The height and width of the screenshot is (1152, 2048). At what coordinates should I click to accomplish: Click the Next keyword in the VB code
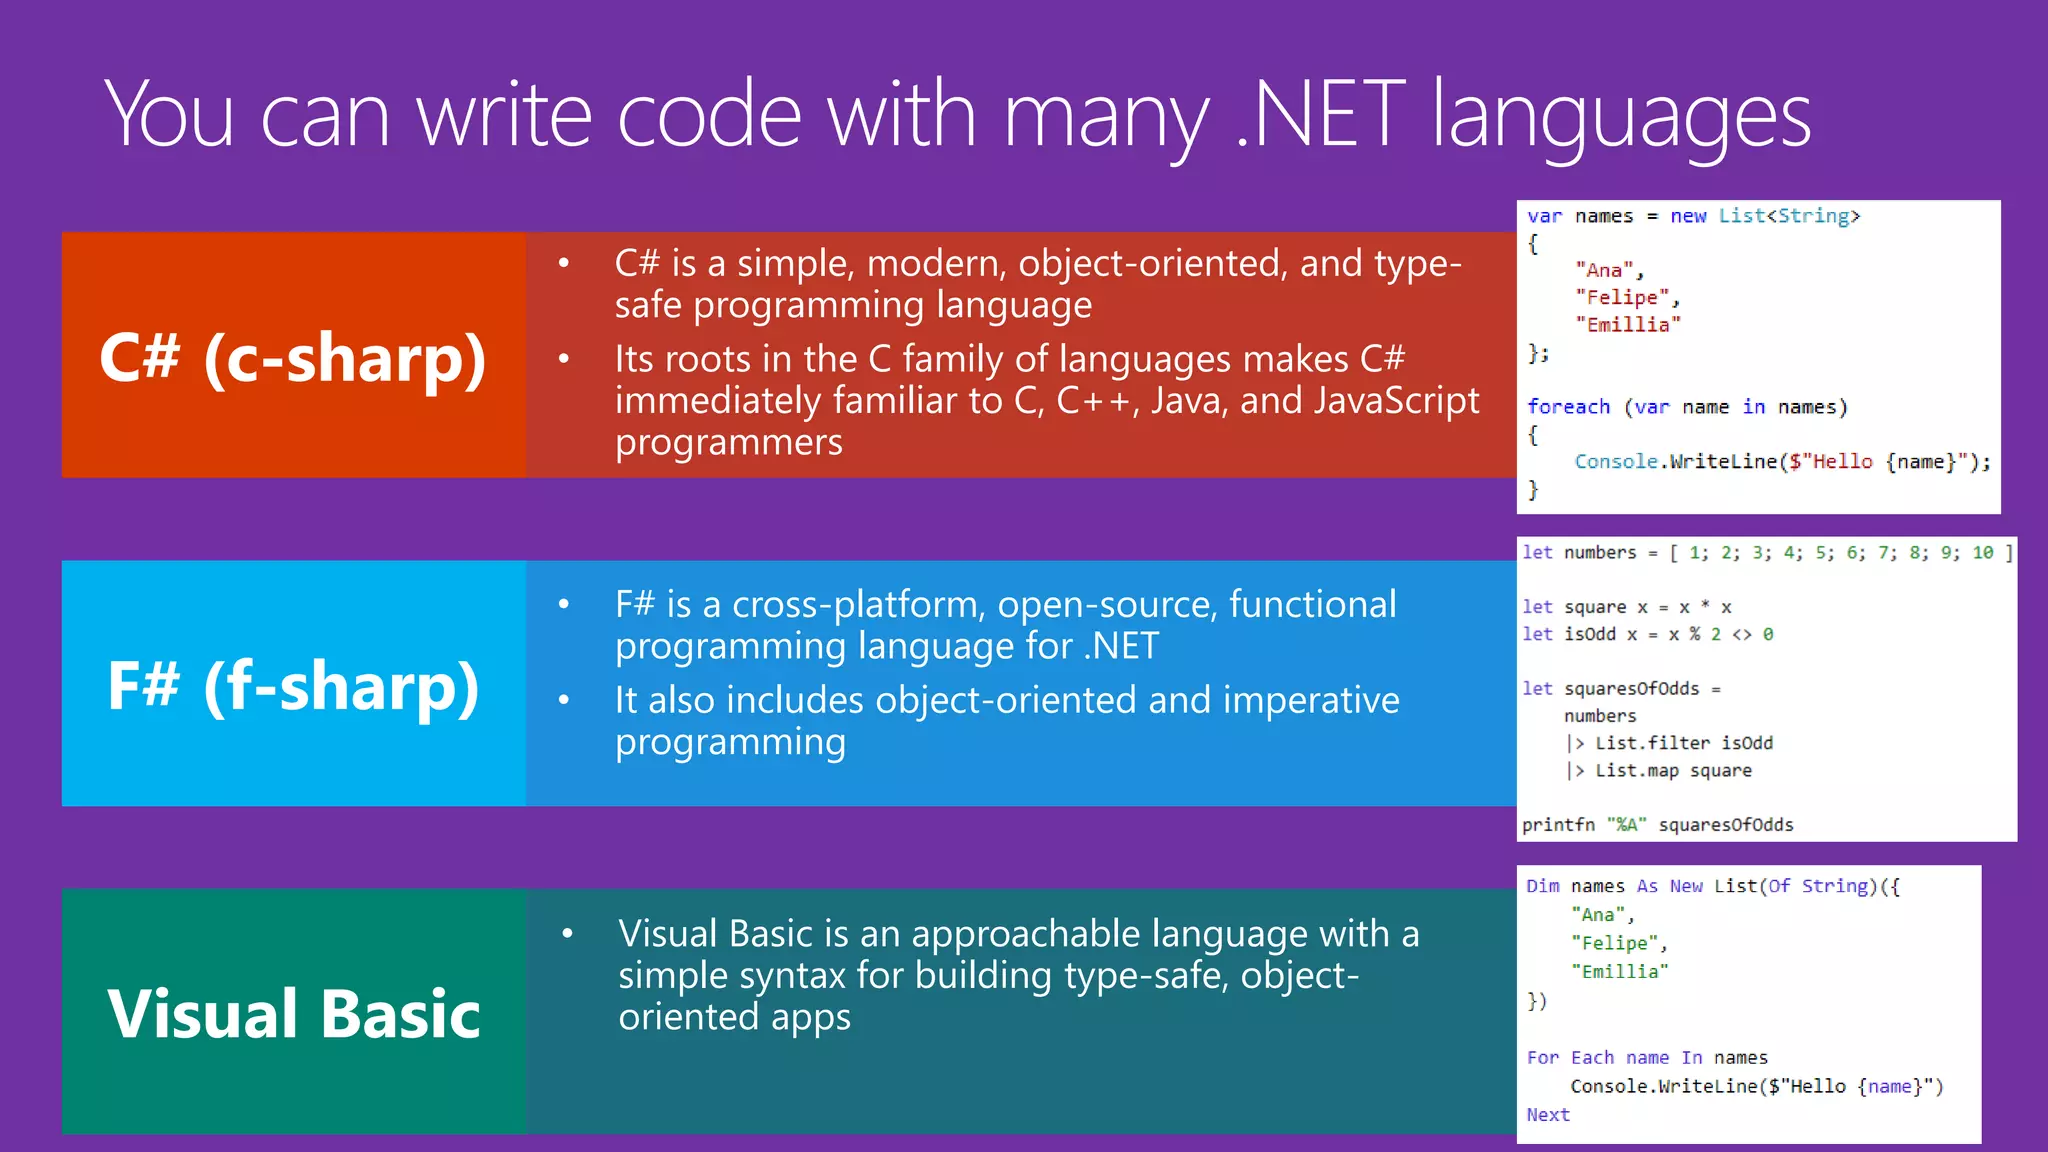pos(1547,1115)
